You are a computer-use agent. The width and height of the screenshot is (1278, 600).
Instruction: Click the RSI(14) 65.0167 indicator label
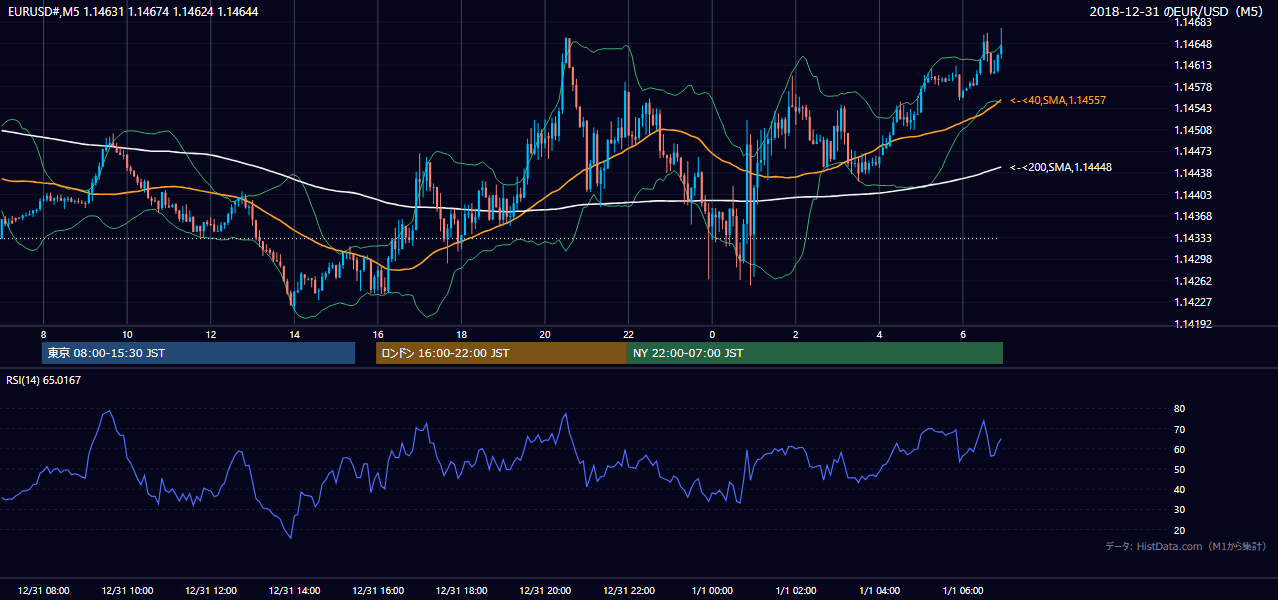44,380
